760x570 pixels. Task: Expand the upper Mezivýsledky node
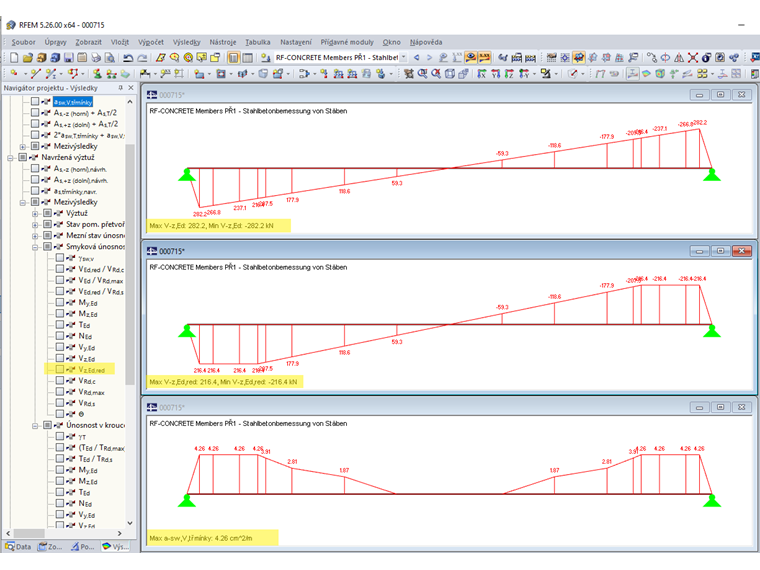click(22, 146)
